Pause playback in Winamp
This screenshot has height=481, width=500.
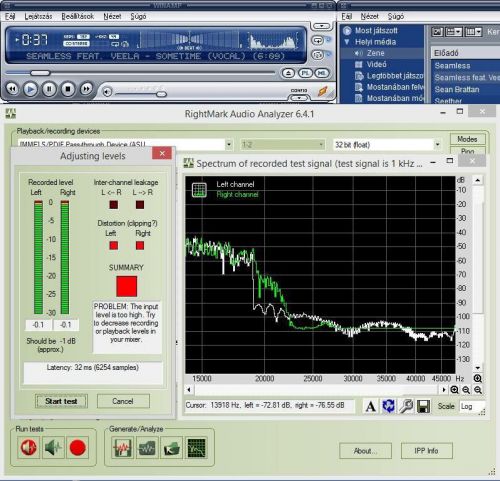tap(49, 89)
